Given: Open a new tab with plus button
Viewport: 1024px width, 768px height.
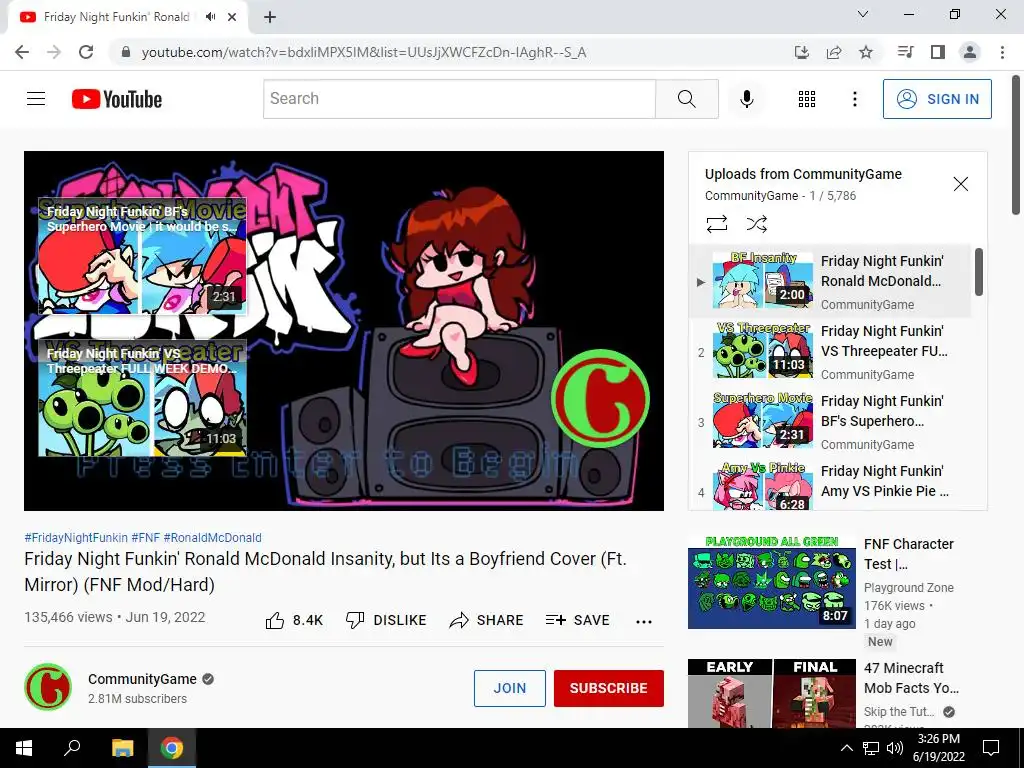Looking at the screenshot, I should tap(270, 18).
